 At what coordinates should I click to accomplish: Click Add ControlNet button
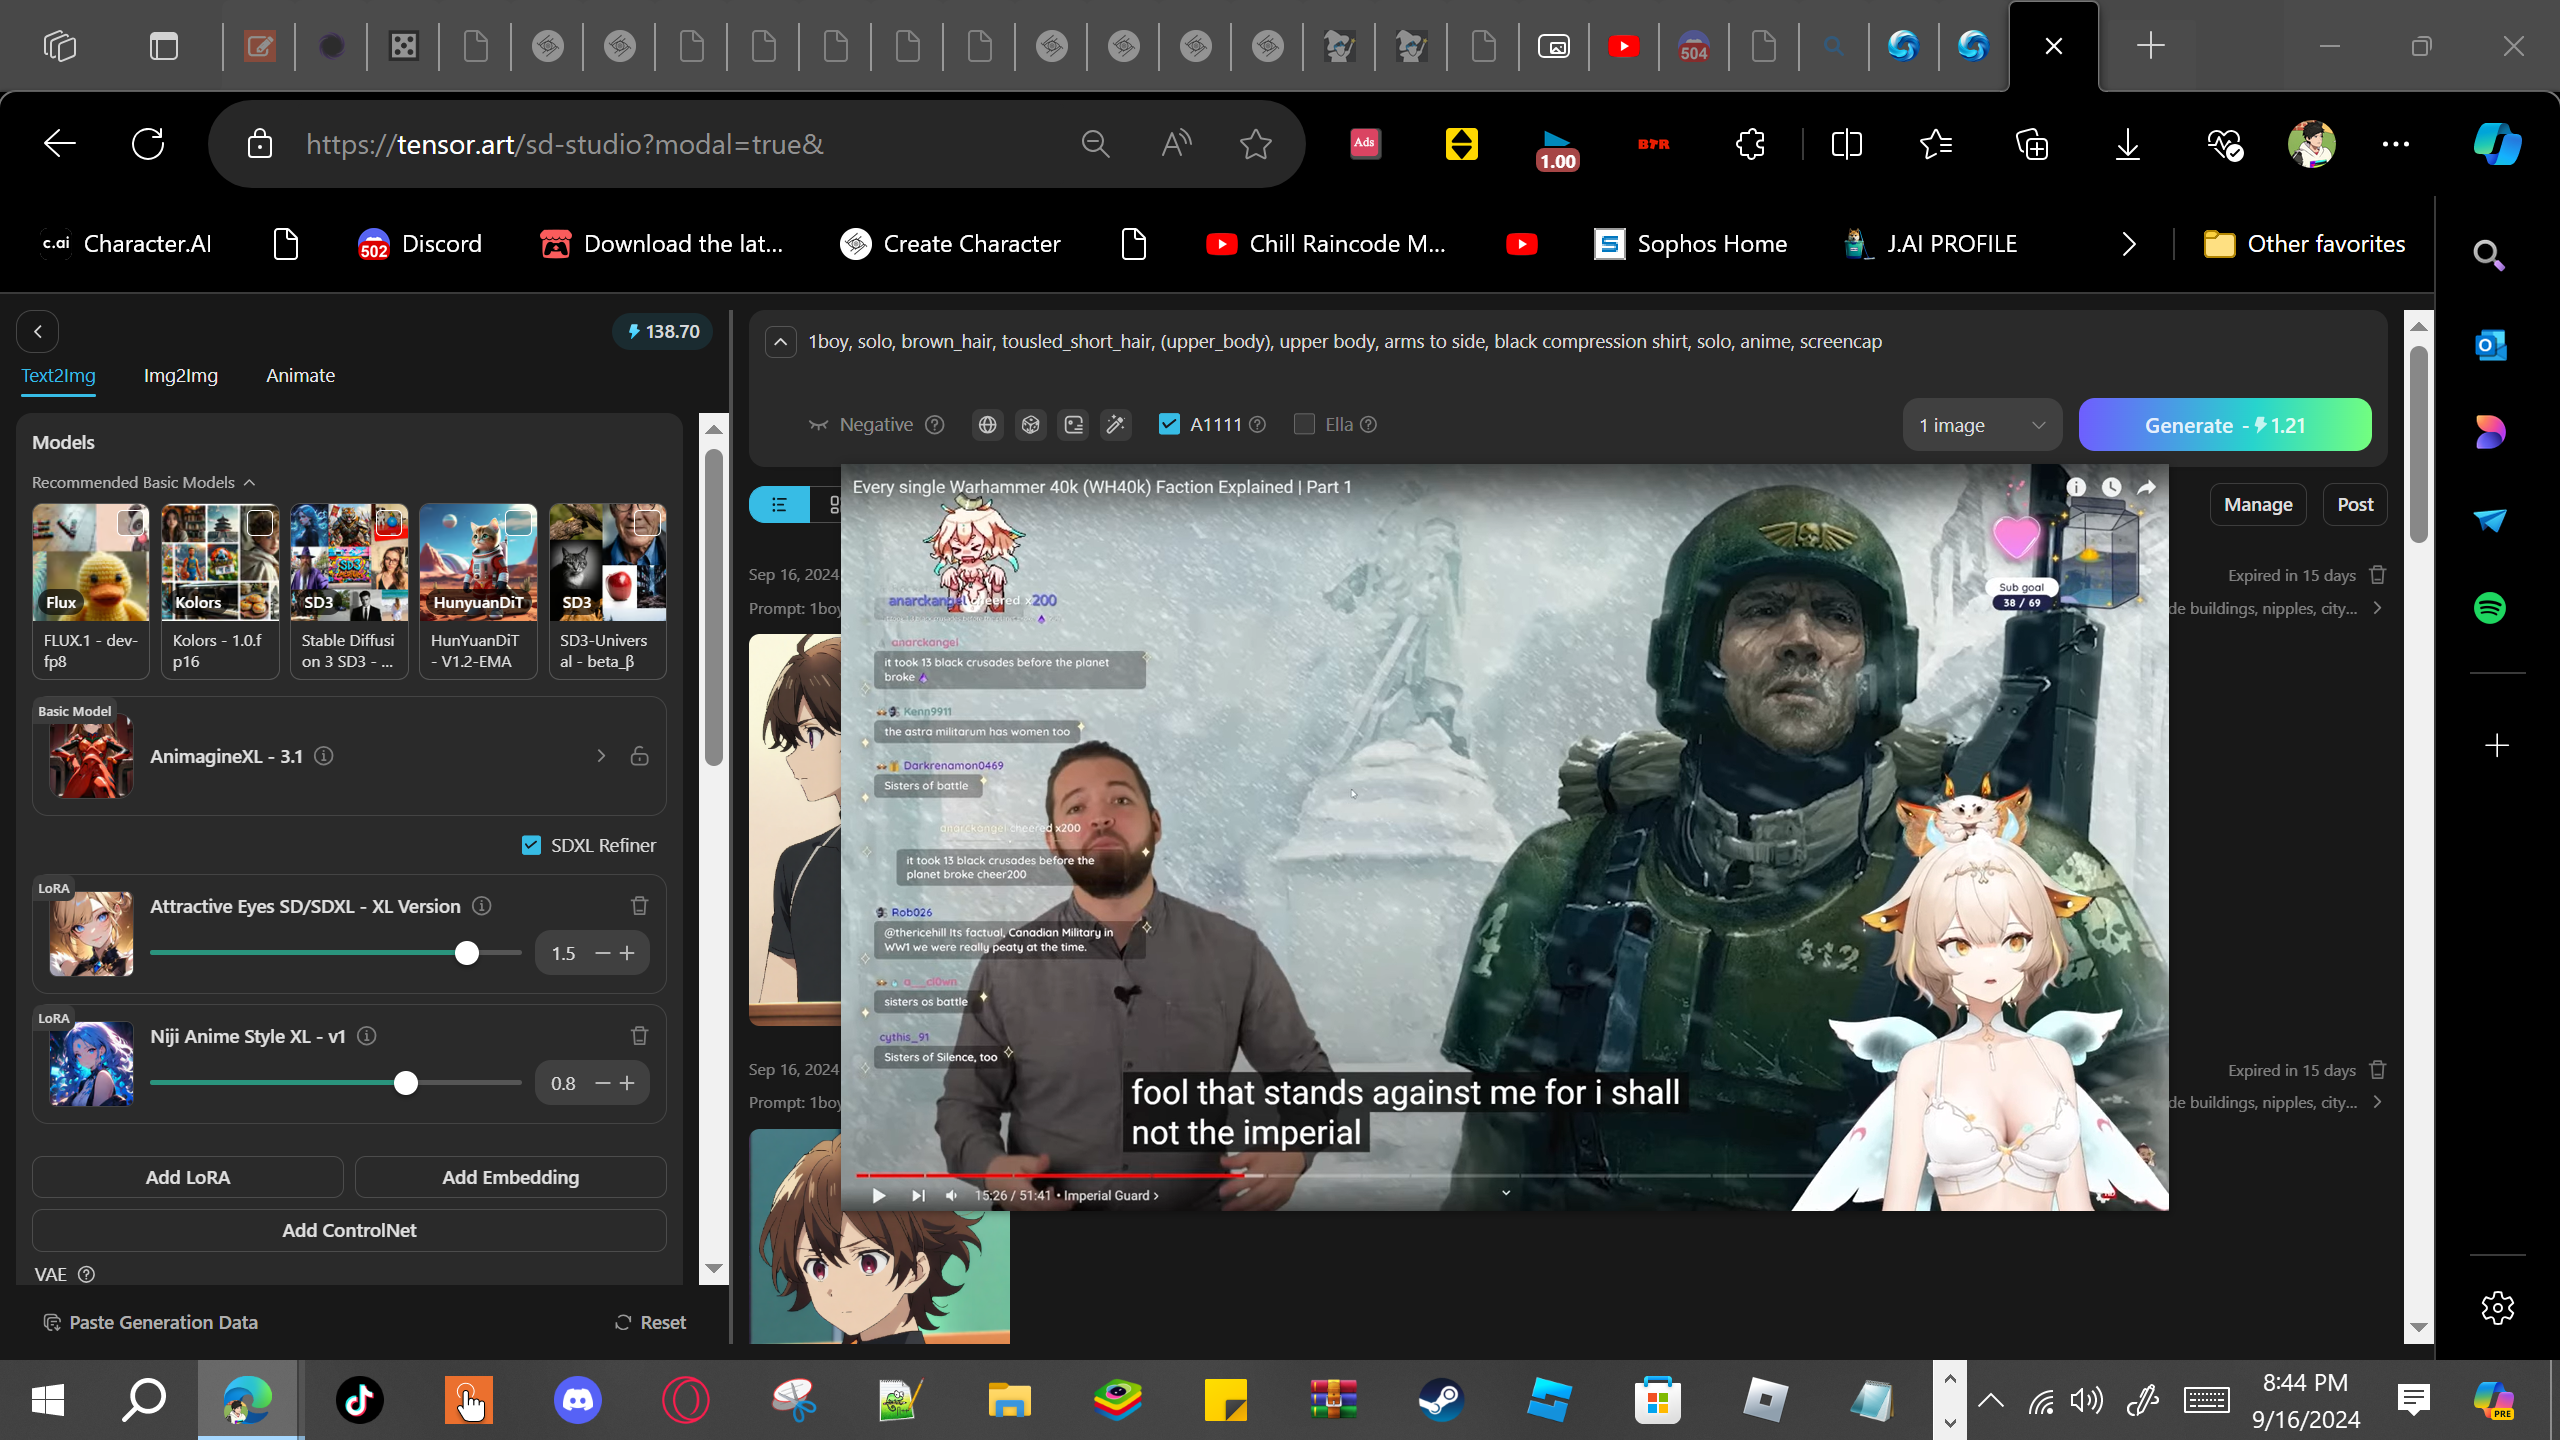pyautogui.click(x=349, y=1230)
